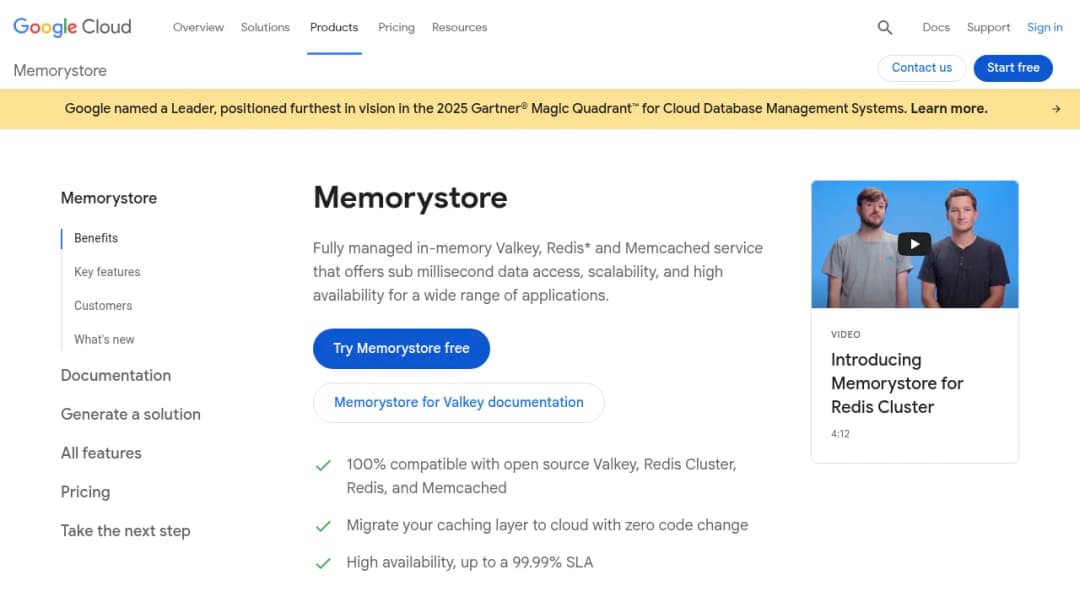Screen dimensions: 1080x608
Task: Open Generate a solution in sidebar
Action: [x=130, y=414]
